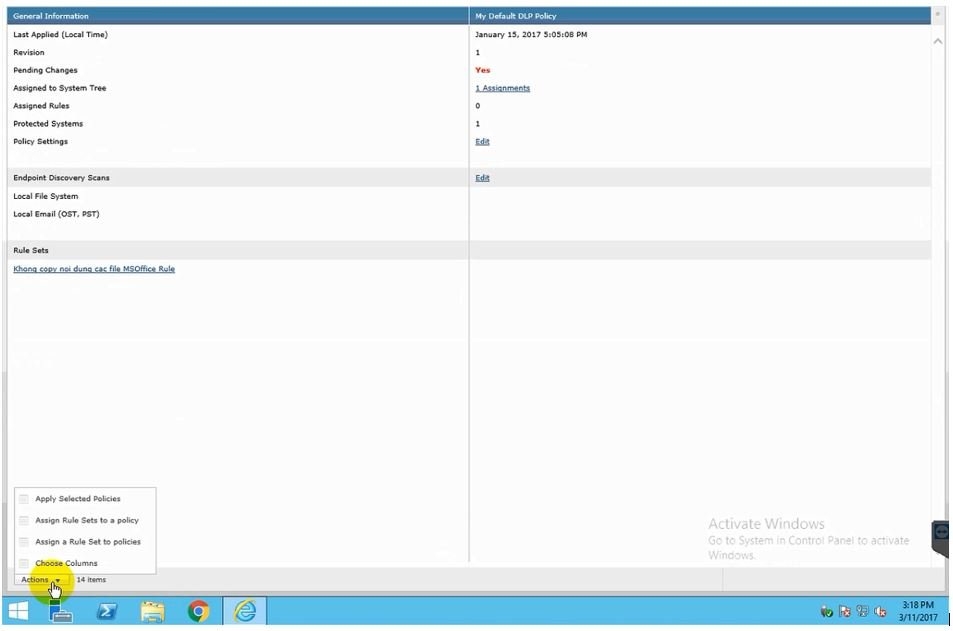Image resolution: width=953 pixels, height=631 pixels.
Task: Launch Server Manager from the taskbar
Action: 61,611
